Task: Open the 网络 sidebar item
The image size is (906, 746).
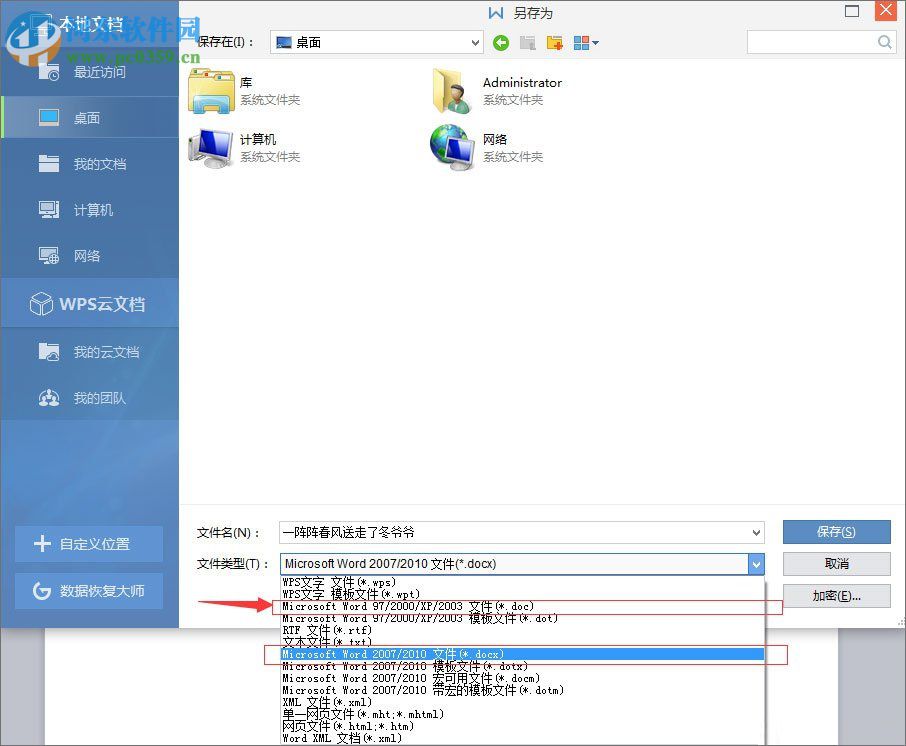Action: 90,256
